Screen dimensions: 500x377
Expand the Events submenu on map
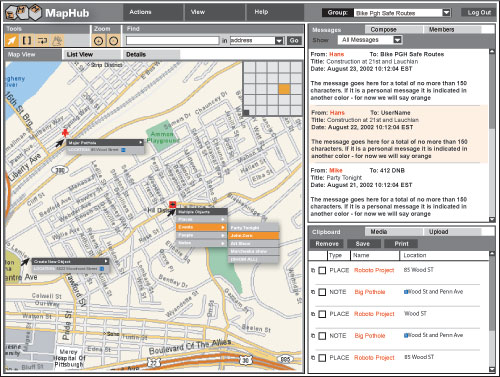click(x=223, y=227)
